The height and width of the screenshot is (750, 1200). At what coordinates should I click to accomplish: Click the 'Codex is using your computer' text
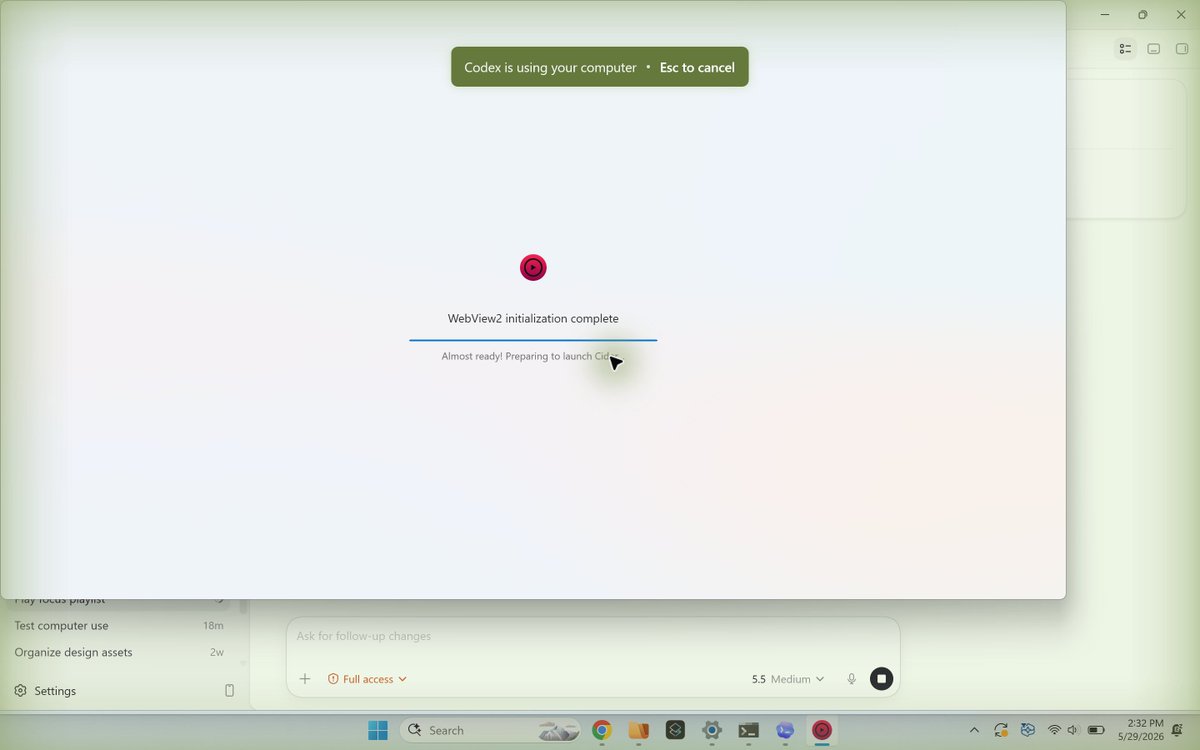point(550,68)
